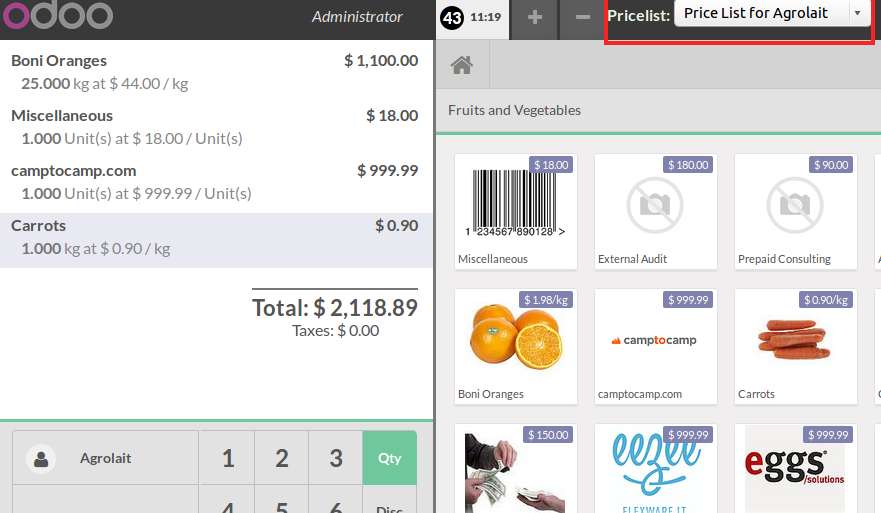This screenshot has width=881, height=513.
Task: Go to the home category icon
Action: [461, 65]
